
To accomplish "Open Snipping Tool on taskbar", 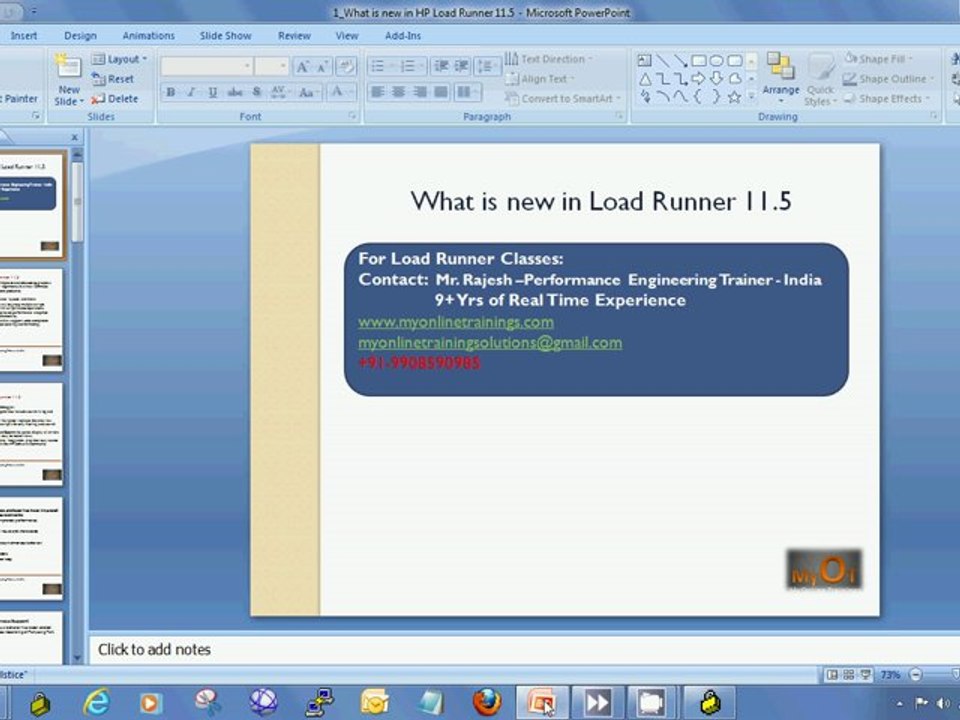I will pyautogui.click(x=208, y=702).
